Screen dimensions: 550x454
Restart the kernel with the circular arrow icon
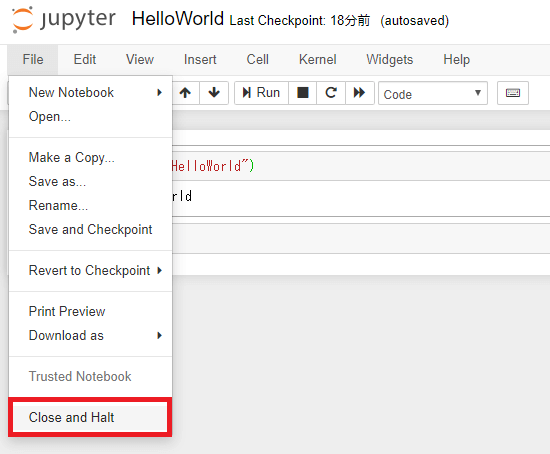pyautogui.click(x=331, y=93)
